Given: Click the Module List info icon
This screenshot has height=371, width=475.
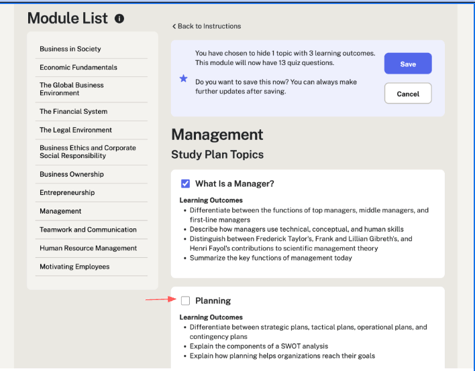Looking at the screenshot, I should (119, 18).
